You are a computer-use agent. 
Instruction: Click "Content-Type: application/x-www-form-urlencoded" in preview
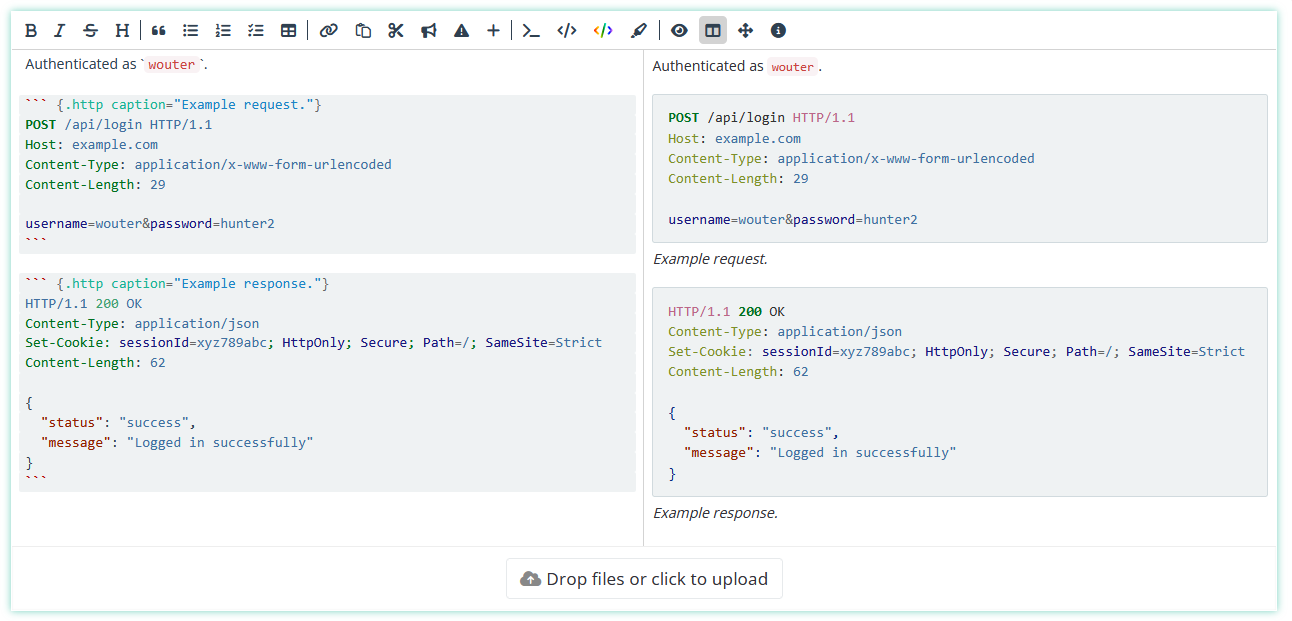852,159
